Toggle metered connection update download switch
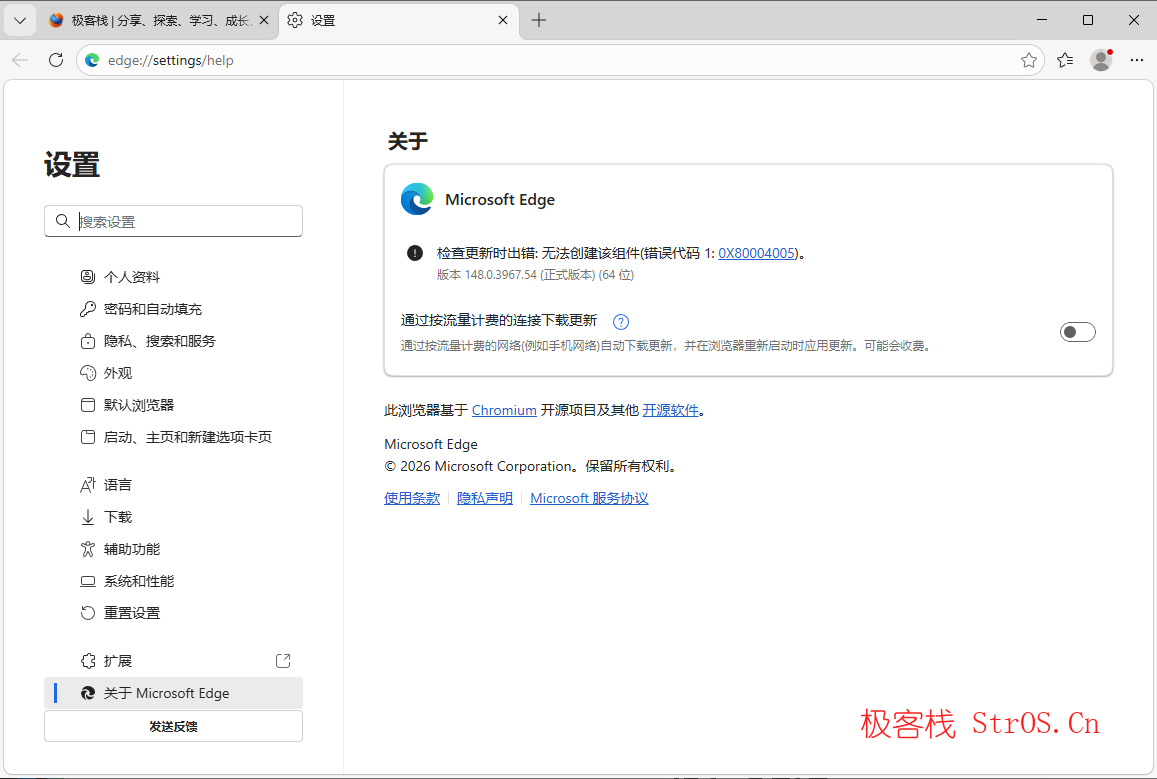Screen dimensions: 1157x779 coord(1077,333)
